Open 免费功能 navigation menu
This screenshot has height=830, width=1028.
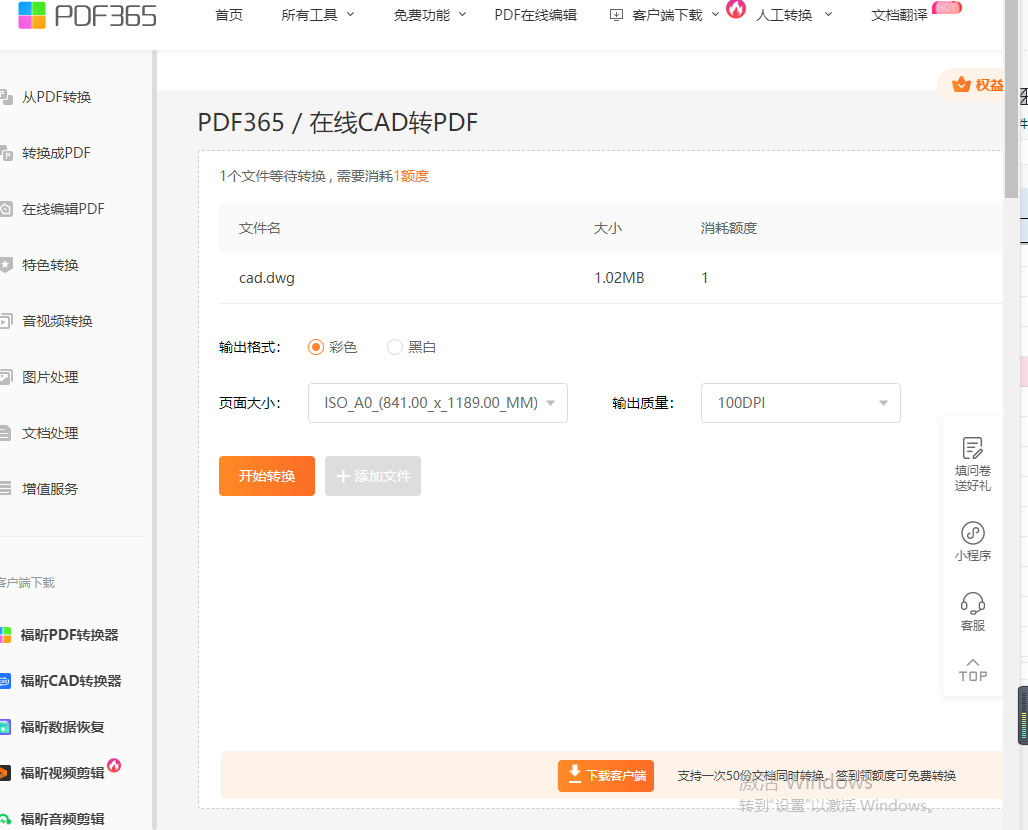click(x=422, y=15)
